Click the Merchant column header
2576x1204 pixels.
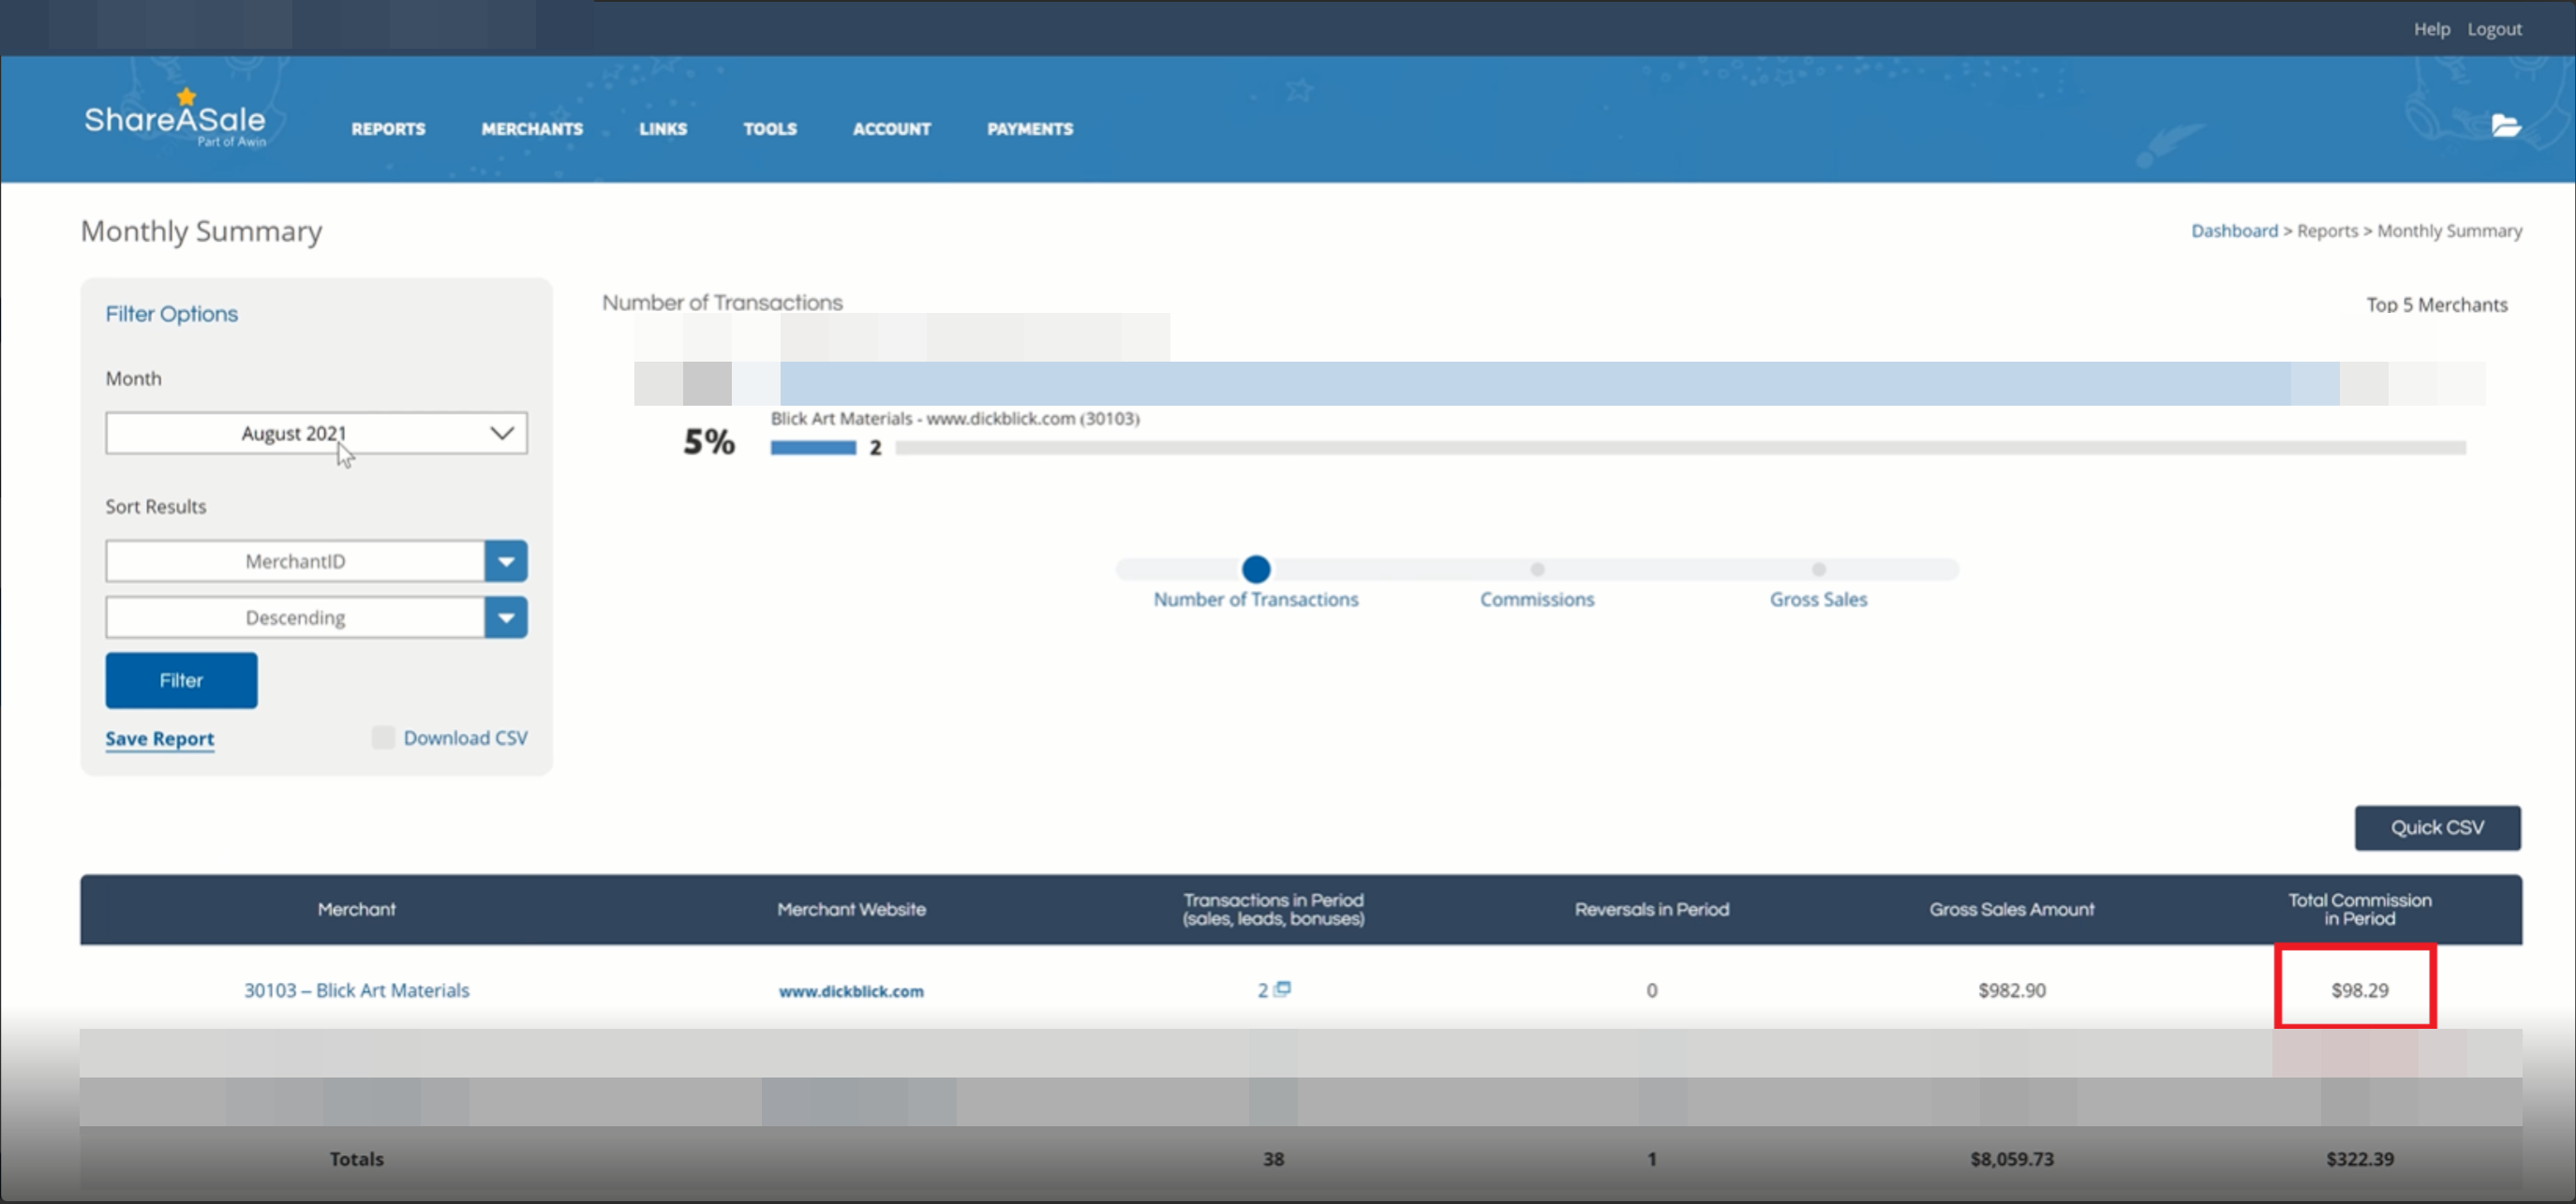tap(357, 909)
